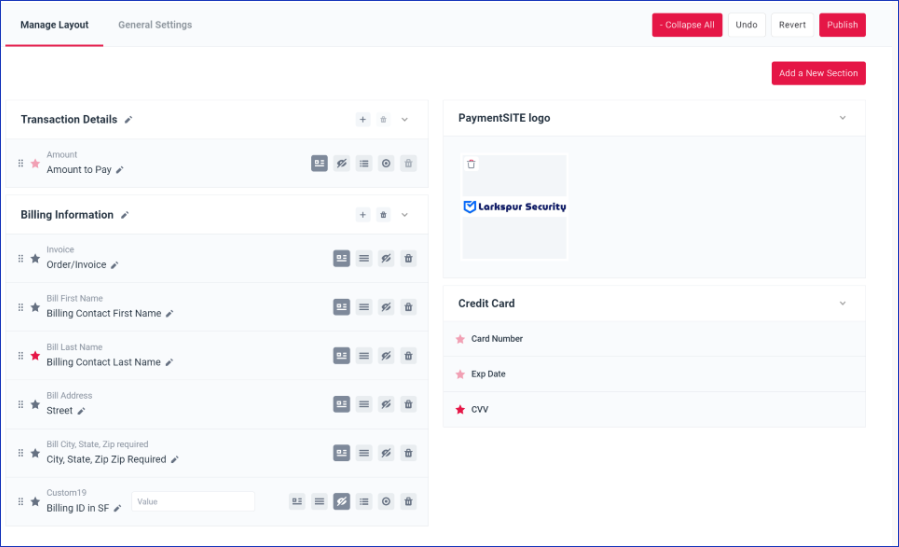Set Amount to Pay as radio option
The height and width of the screenshot is (547, 899).
(386, 163)
